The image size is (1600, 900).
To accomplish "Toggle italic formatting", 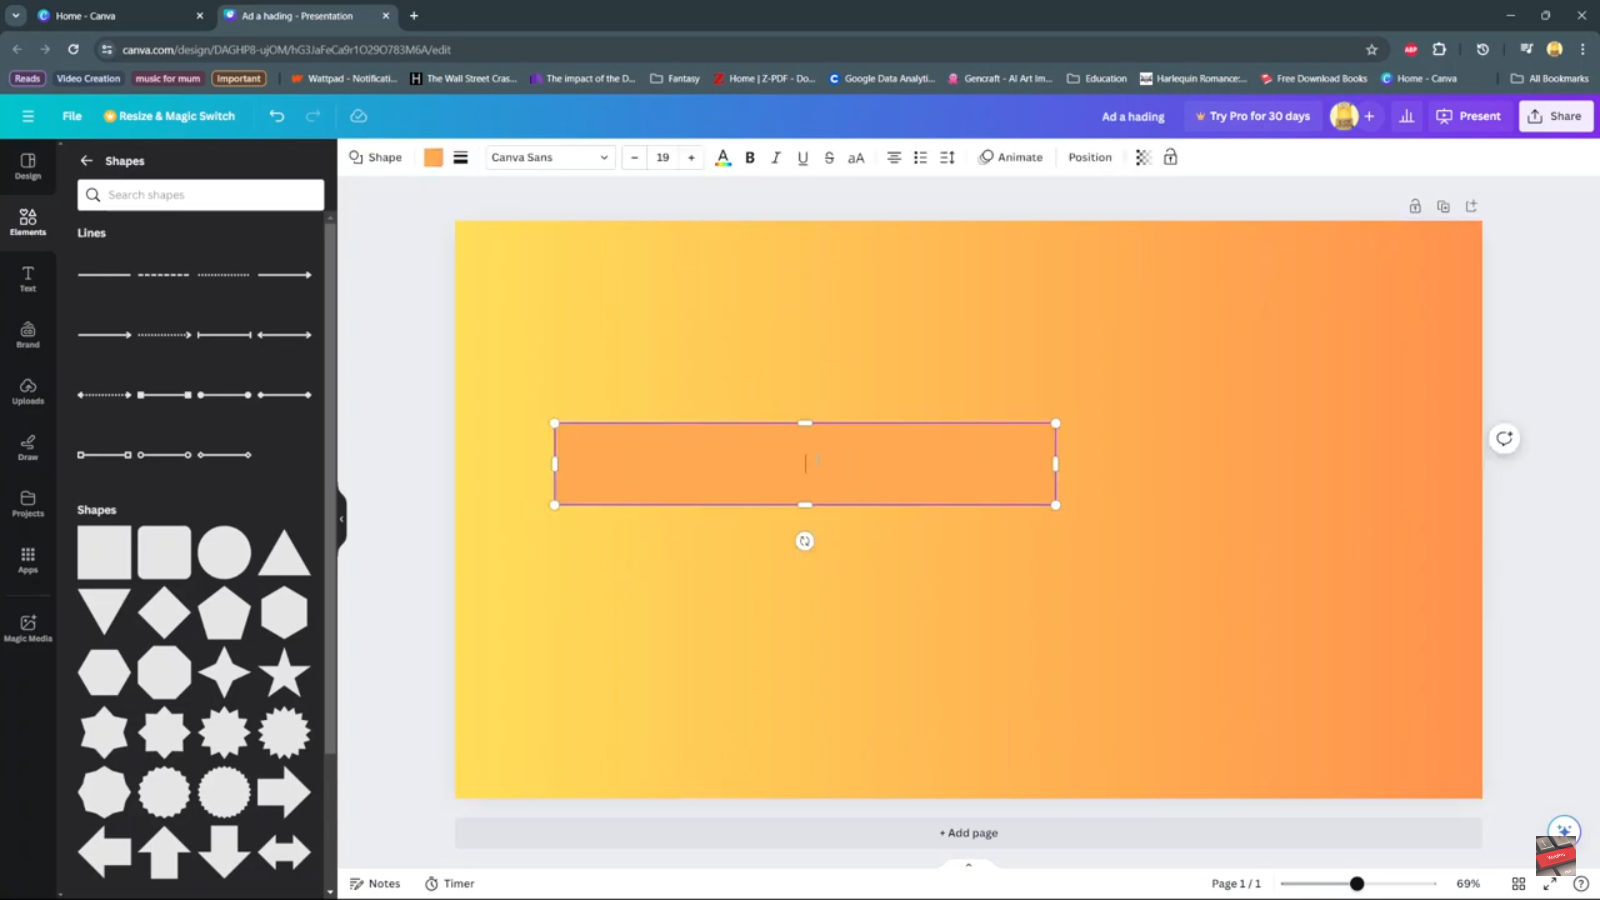I will coord(776,157).
